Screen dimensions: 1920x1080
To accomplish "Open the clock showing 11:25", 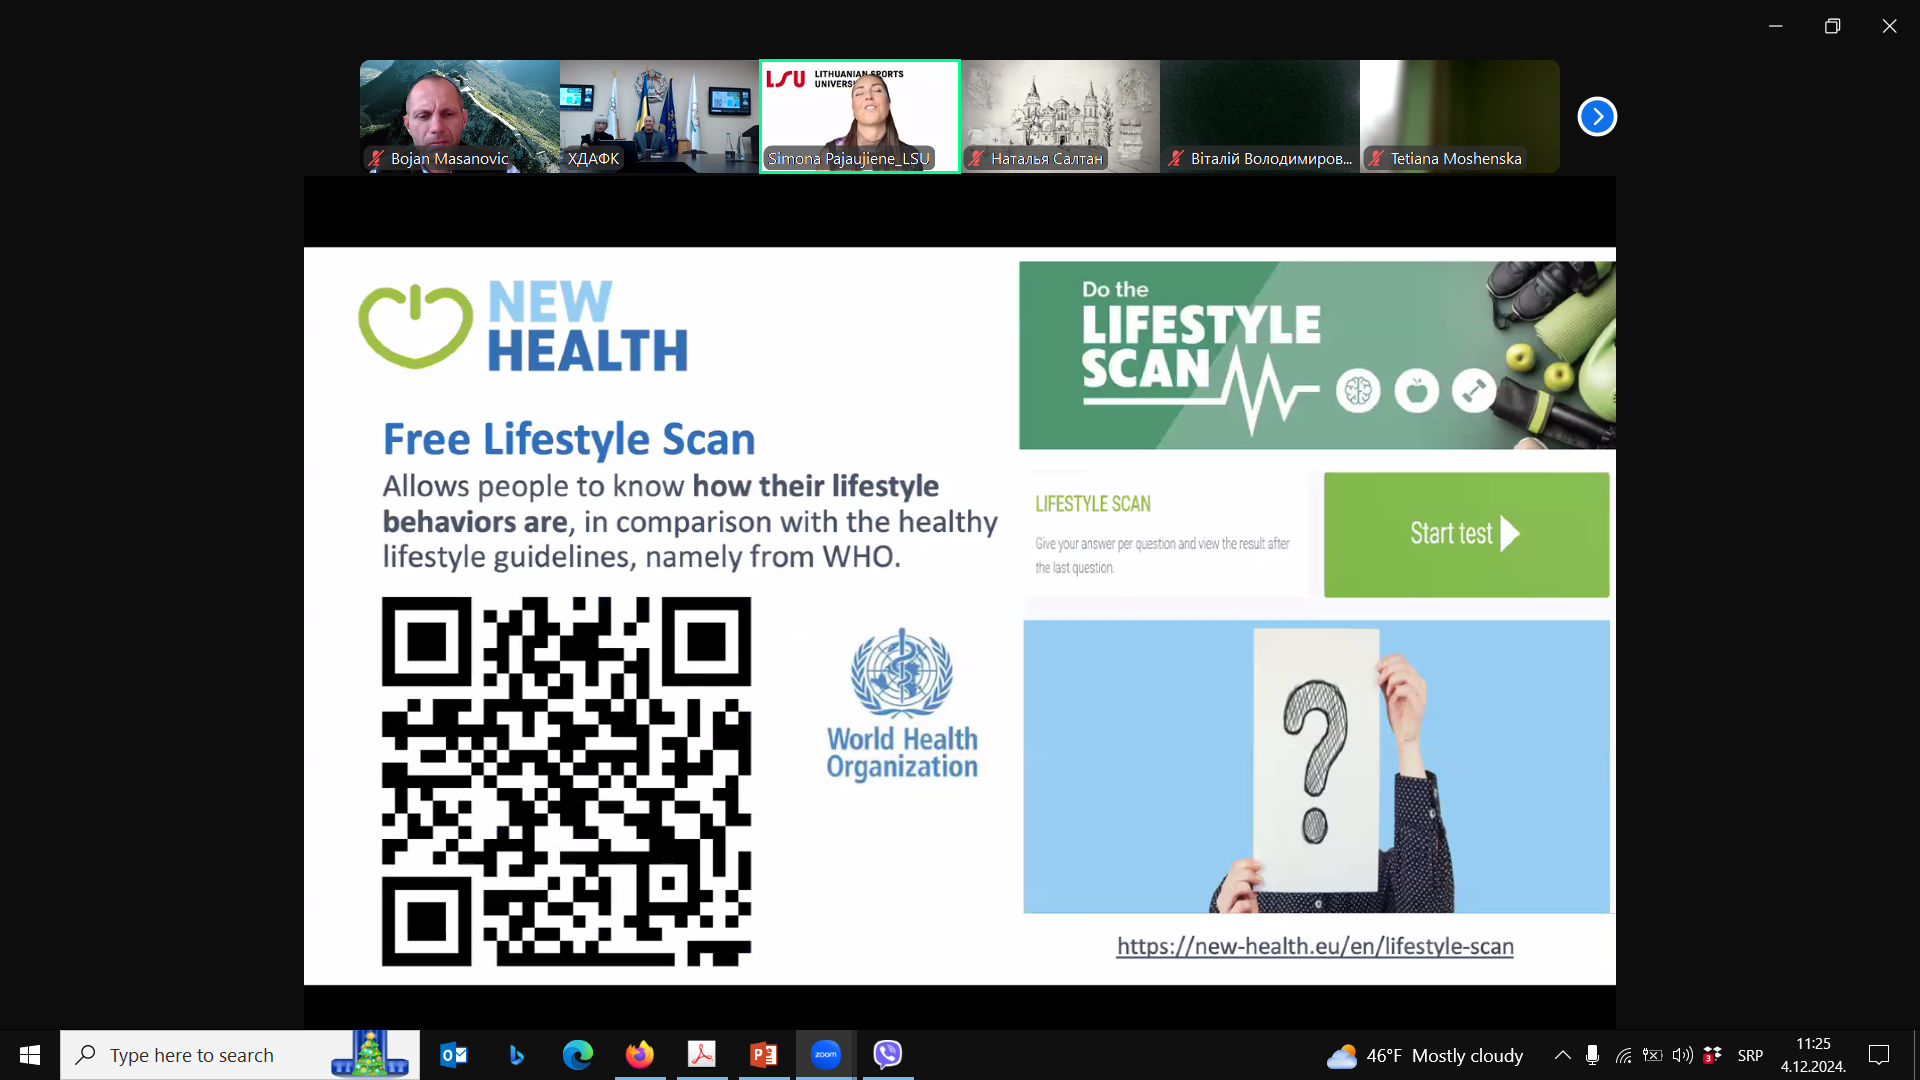I will tap(1813, 1055).
